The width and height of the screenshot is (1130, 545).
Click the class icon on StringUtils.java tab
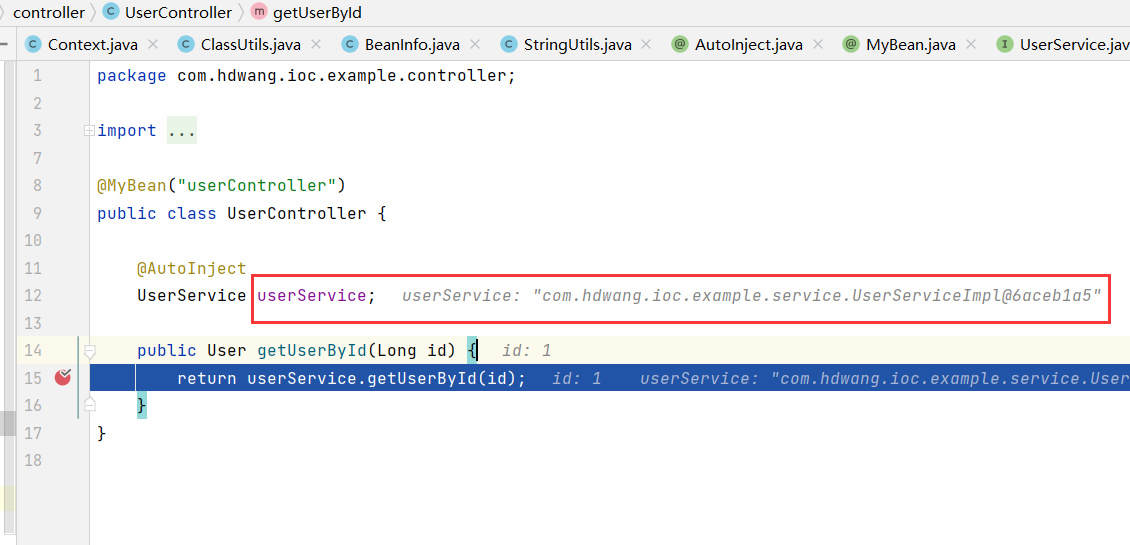510,45
